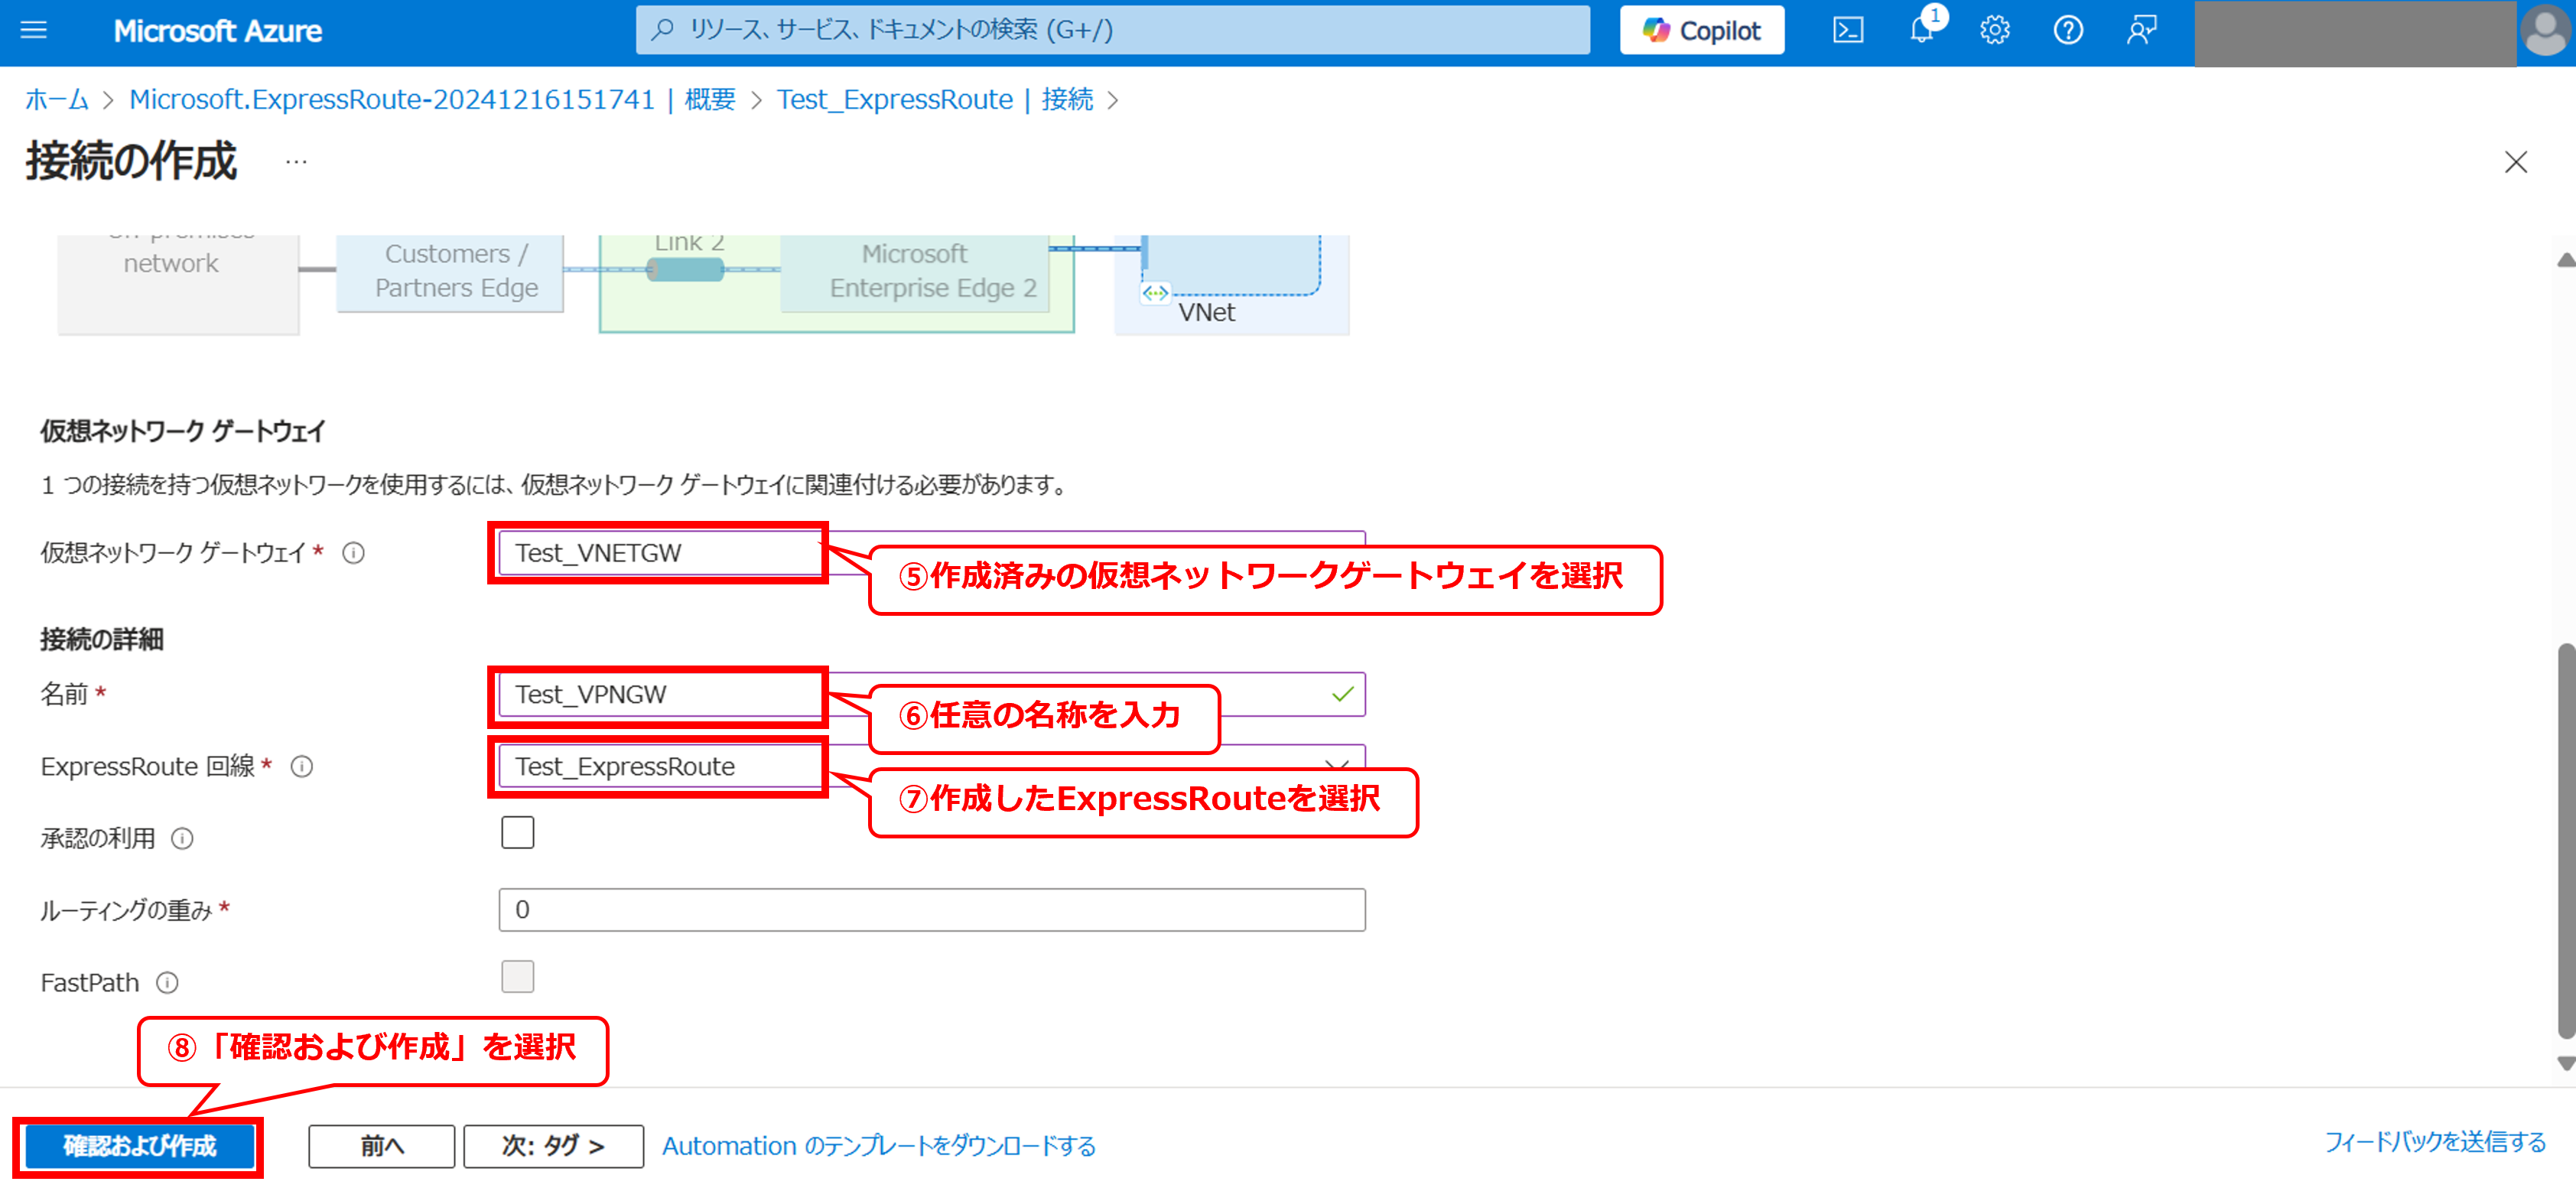This screenshot has height=1201, width=2576.
Task: Open the ellipsis menu beside 接続の作成
Action: coord(296,162)
